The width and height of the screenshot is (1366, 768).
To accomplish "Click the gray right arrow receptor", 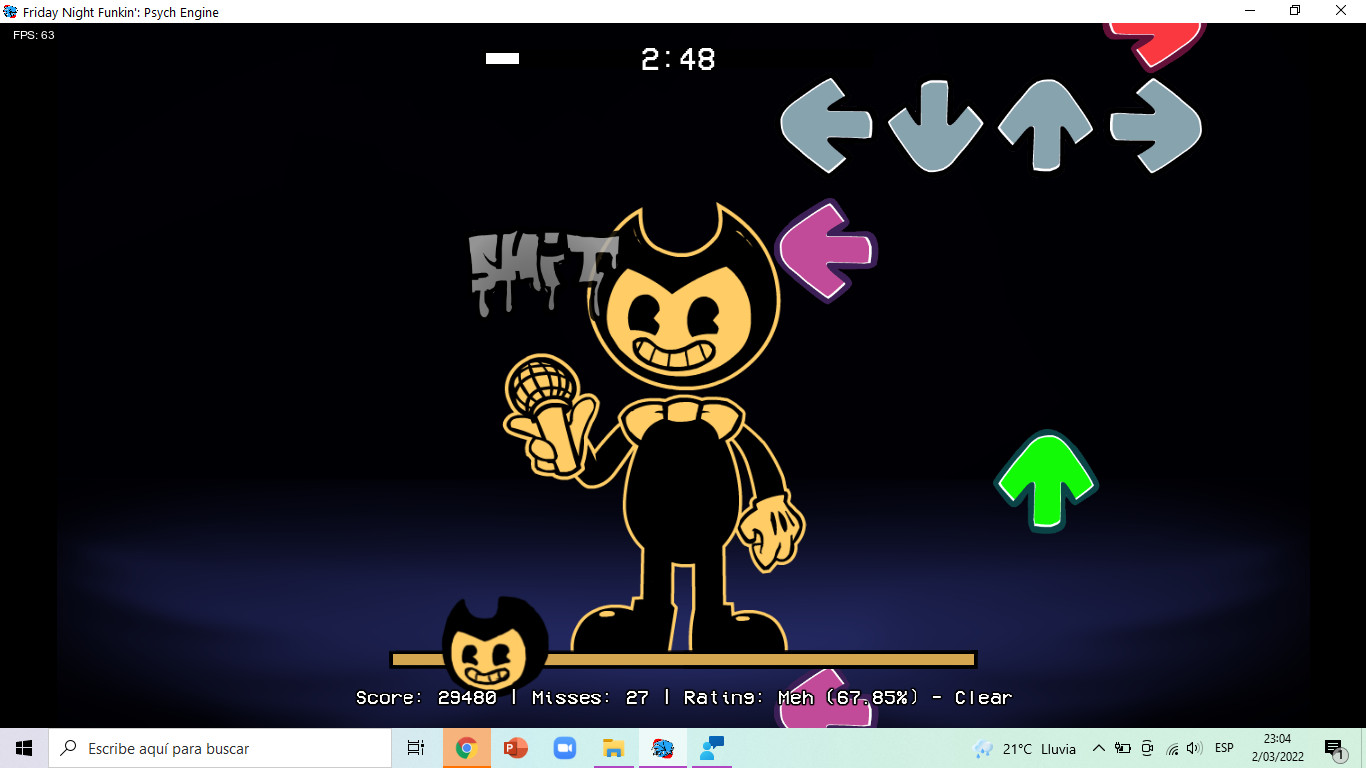I will tap(1156, 126).
